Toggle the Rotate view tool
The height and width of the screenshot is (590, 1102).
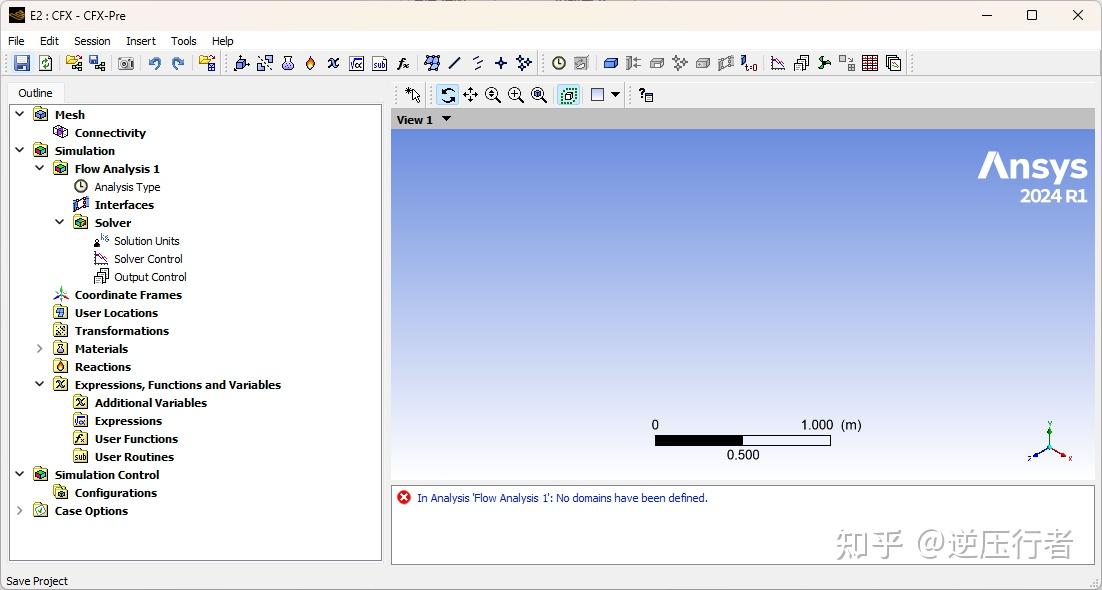(x=447, y=95)
